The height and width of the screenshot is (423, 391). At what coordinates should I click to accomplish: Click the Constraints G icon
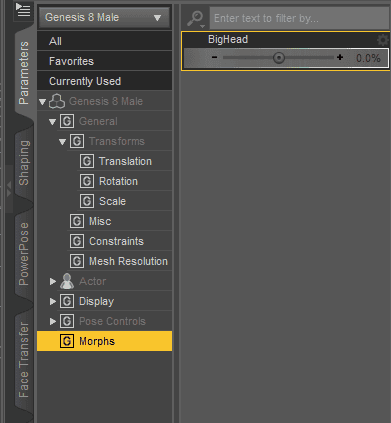point(77,241)
